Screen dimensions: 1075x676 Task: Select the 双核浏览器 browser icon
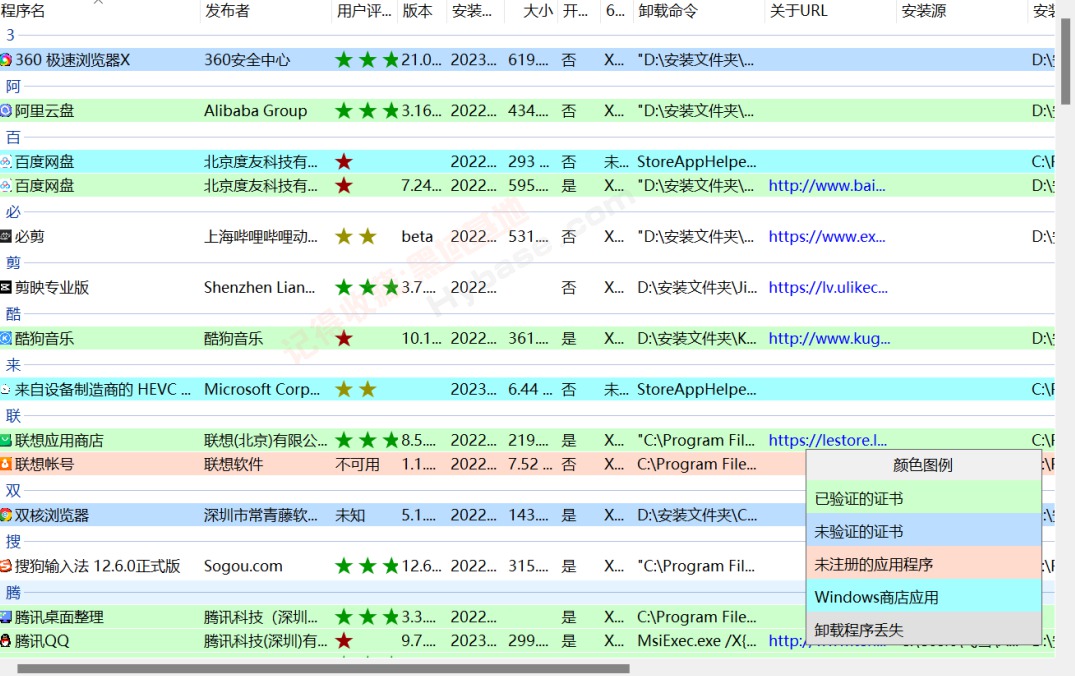(x=5, y=515)
